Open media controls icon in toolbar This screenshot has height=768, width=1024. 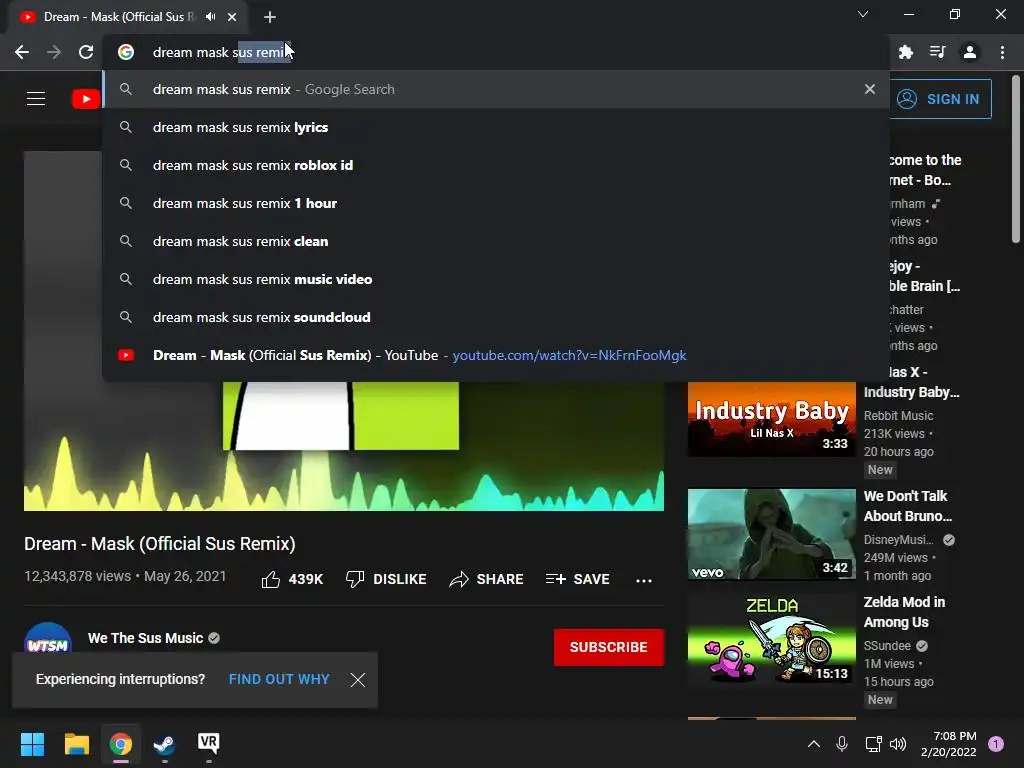click(x=938, y=52)
